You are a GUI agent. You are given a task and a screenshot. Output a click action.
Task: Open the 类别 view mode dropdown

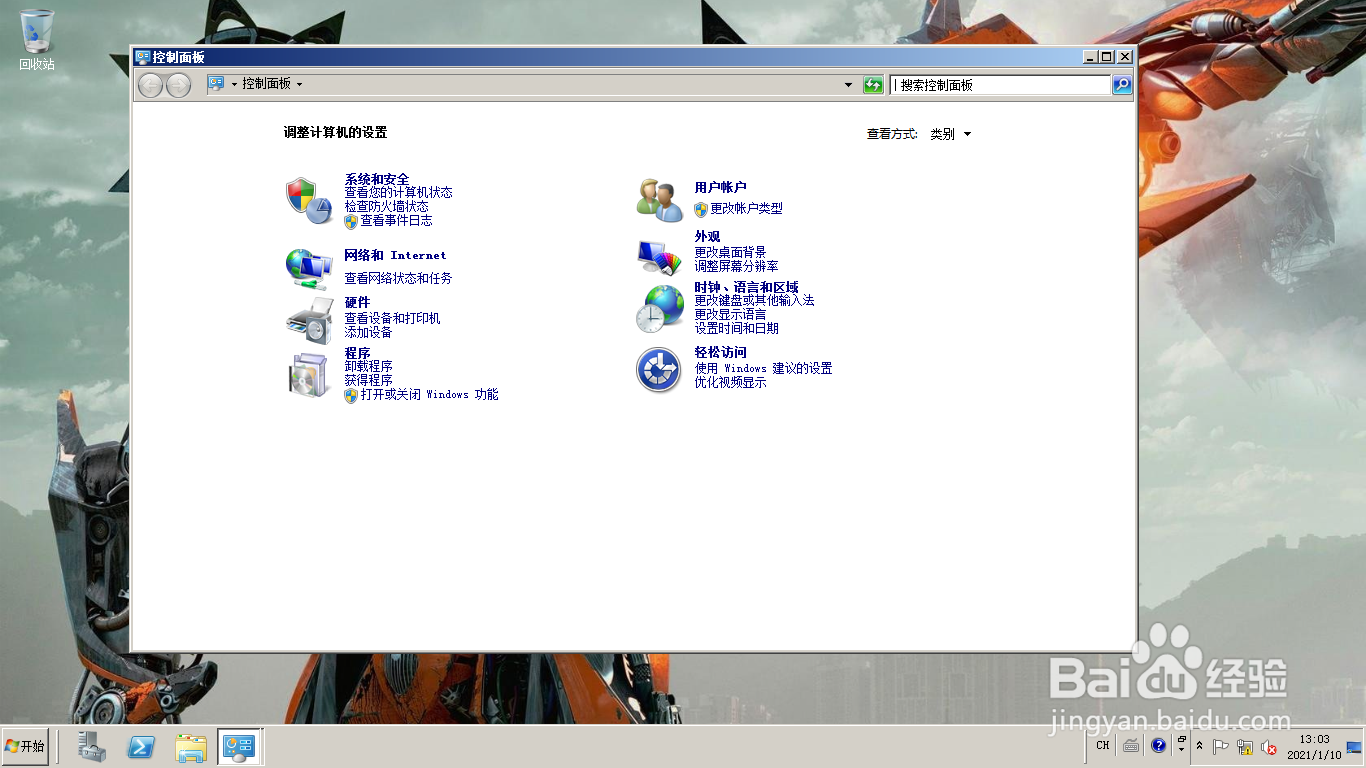[x=950, y=134]
